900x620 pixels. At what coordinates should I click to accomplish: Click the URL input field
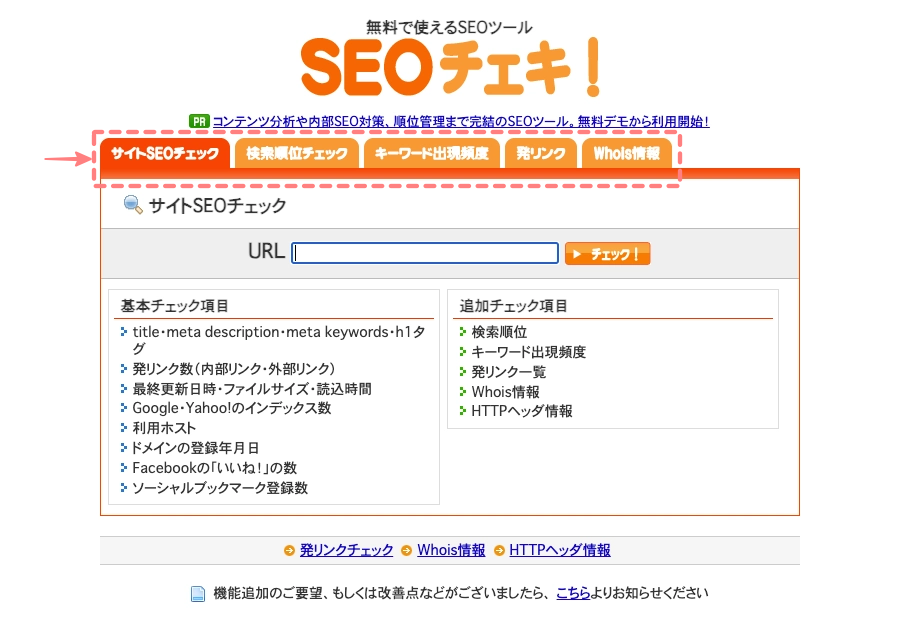425,253
